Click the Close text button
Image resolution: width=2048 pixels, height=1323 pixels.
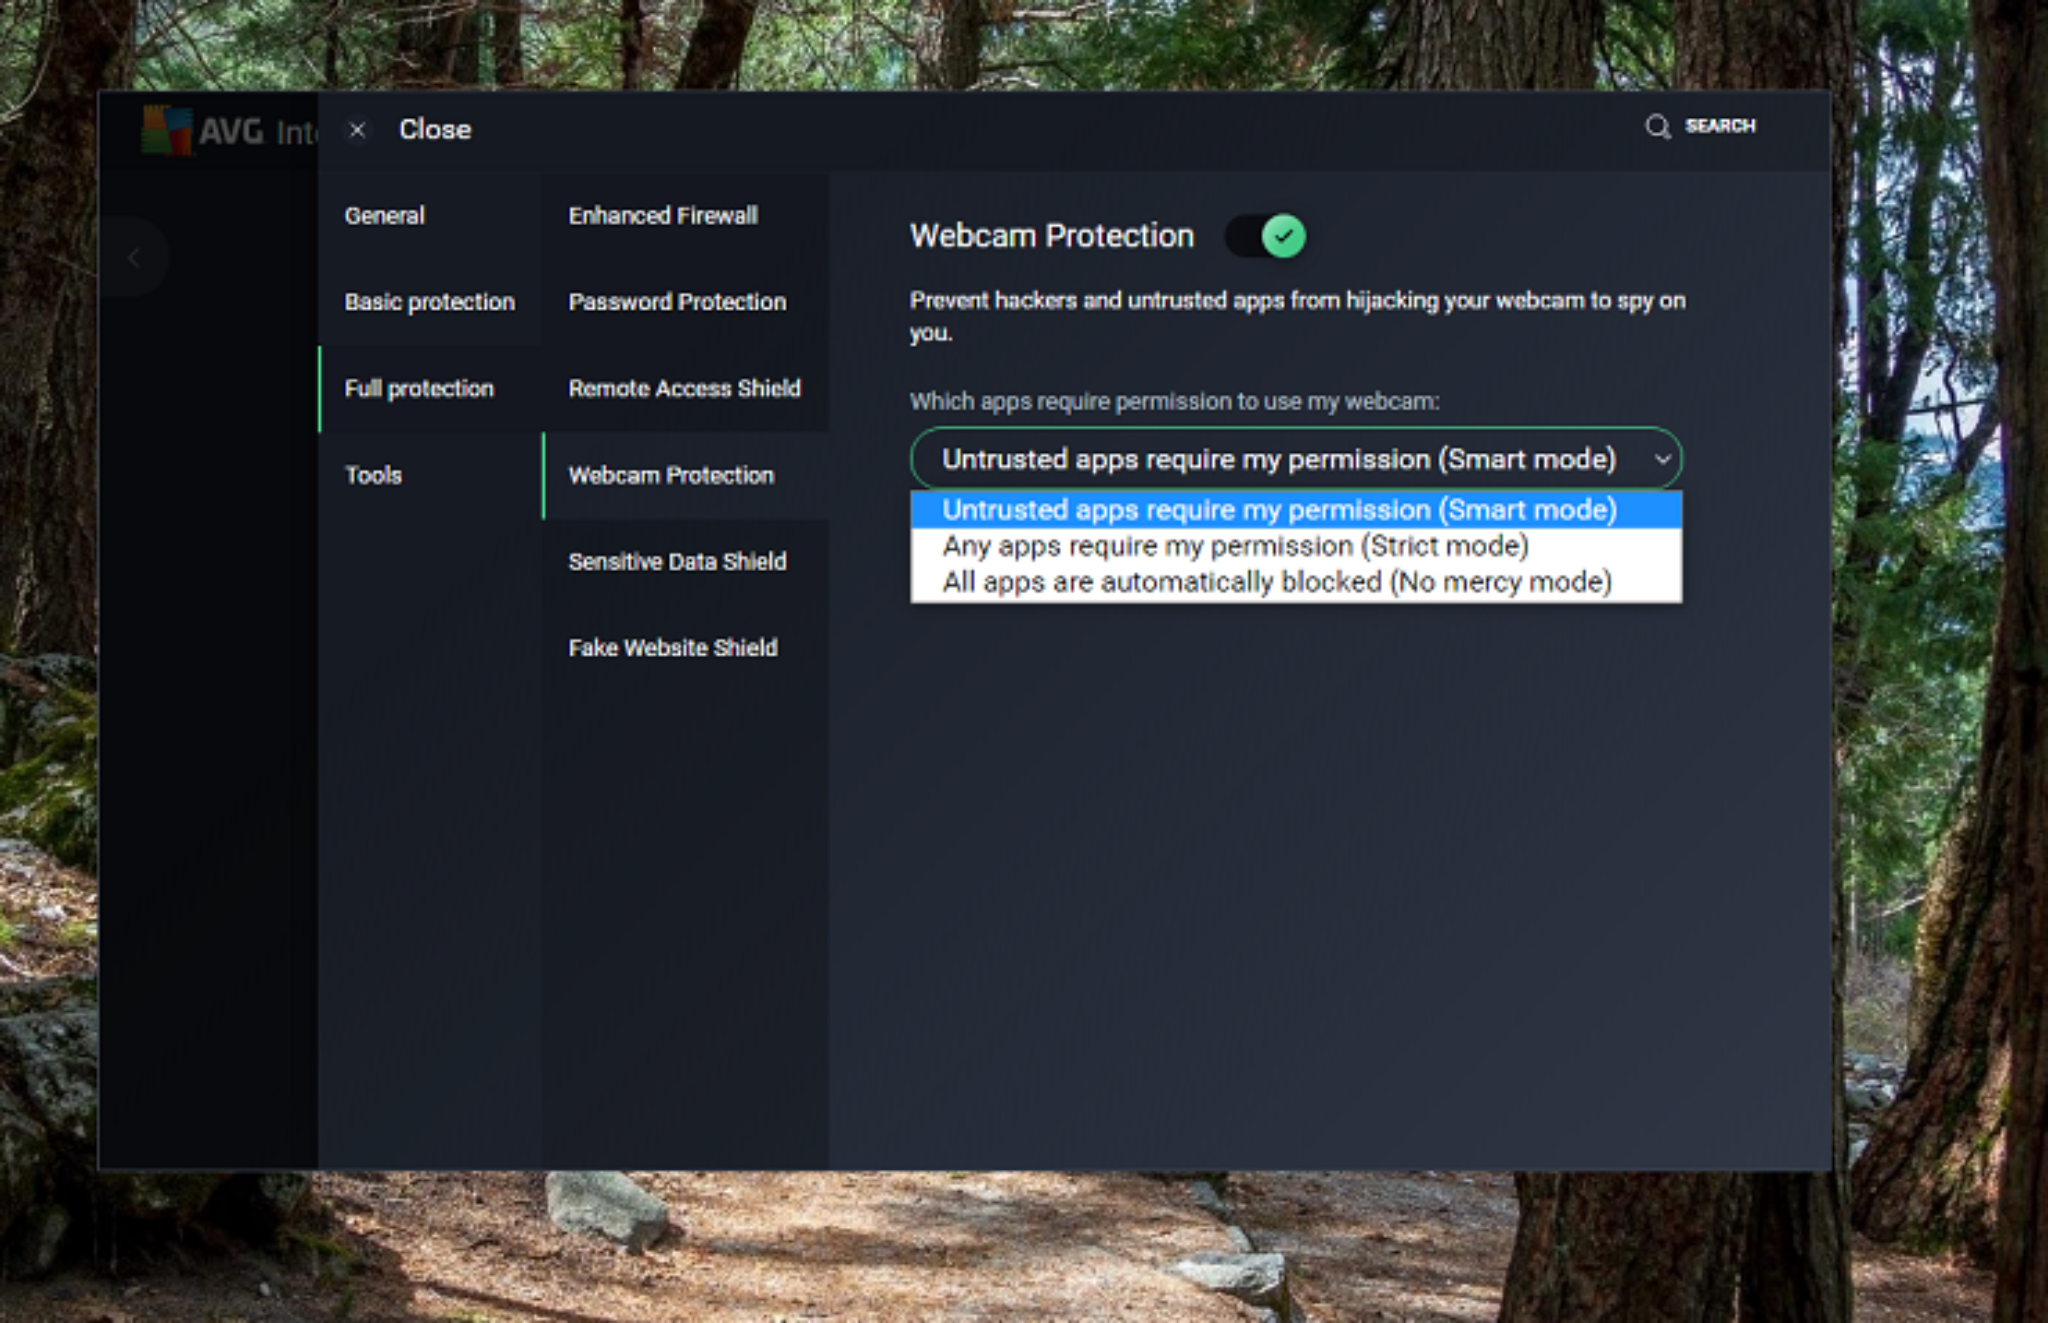(x=435, y=130)
